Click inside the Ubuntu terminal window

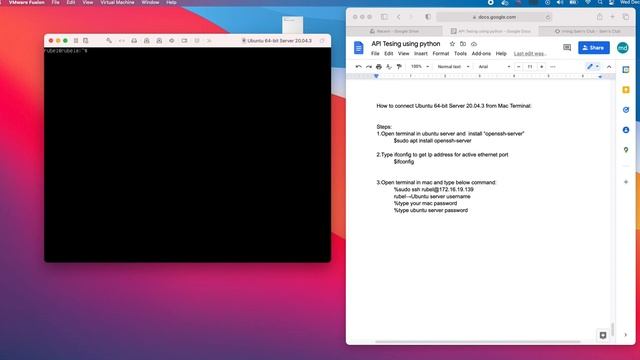(x=187, y=154)
